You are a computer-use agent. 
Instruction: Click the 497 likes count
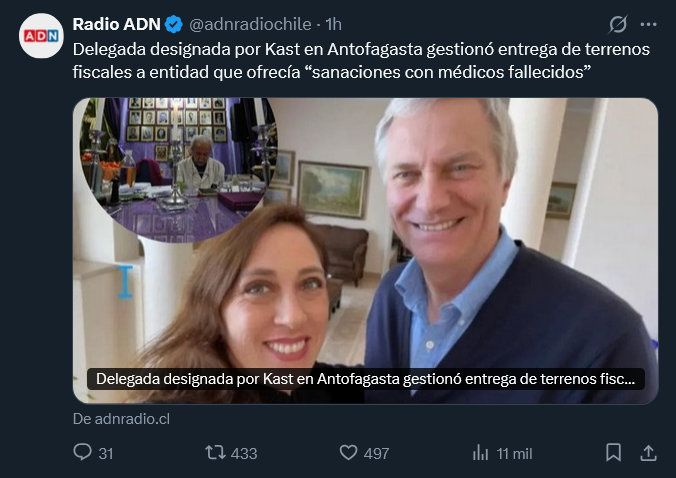point(376,453)
